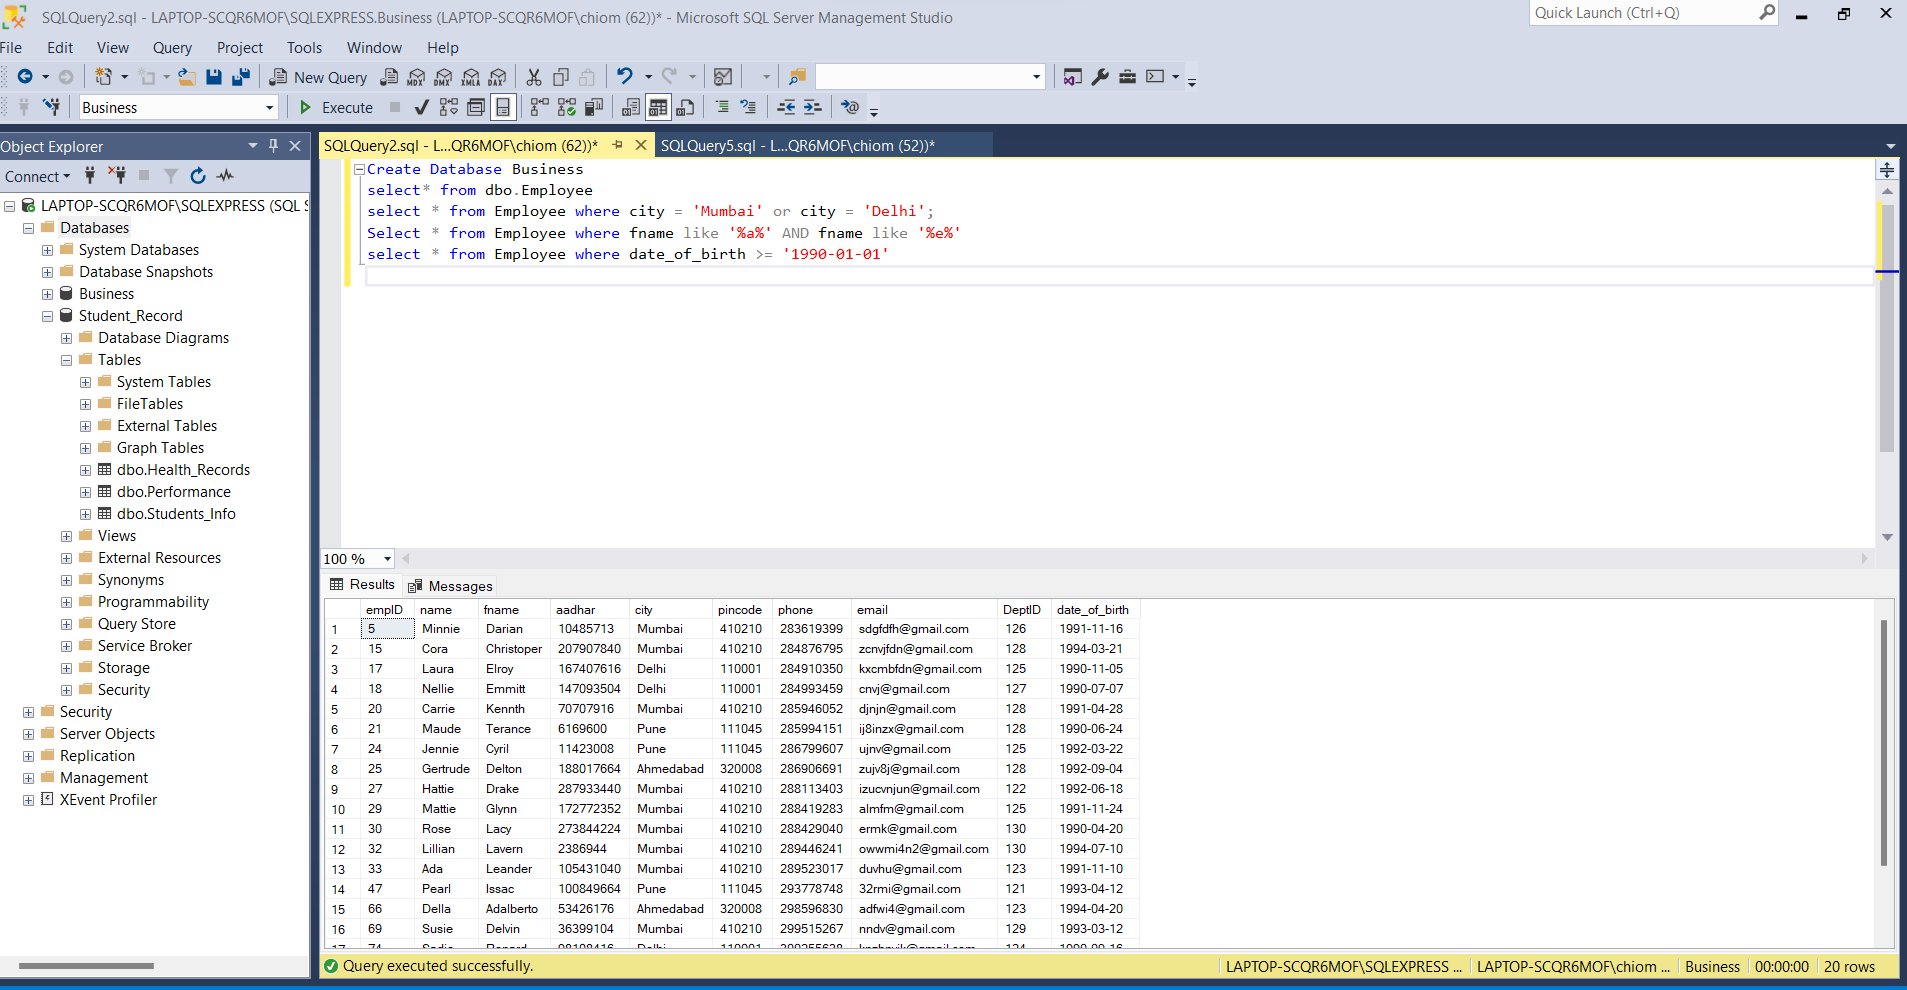Viewport: 1907px width, 990px height.
Task: Collapse the Student_Record database node
Action: (x=46, y=315)
